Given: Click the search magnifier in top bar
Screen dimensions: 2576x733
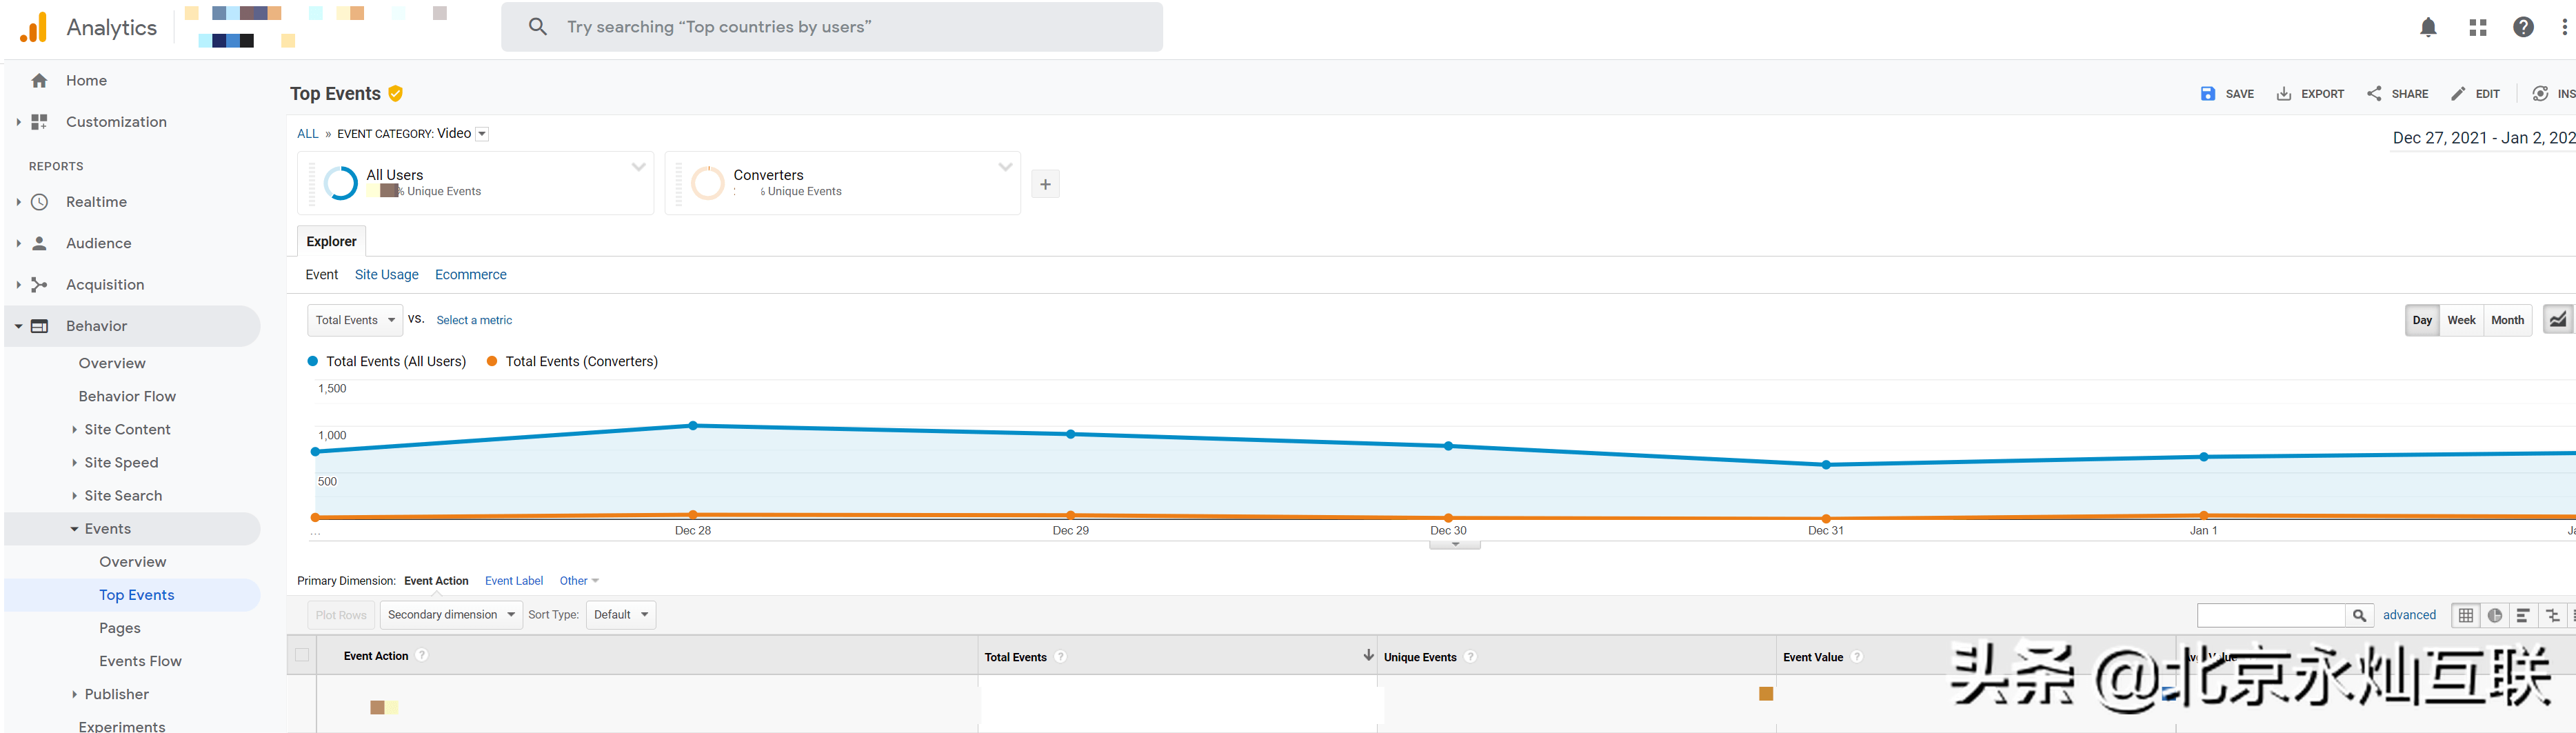Looking at the screenshot, I should pyautogui.click(x=538, y=27).
